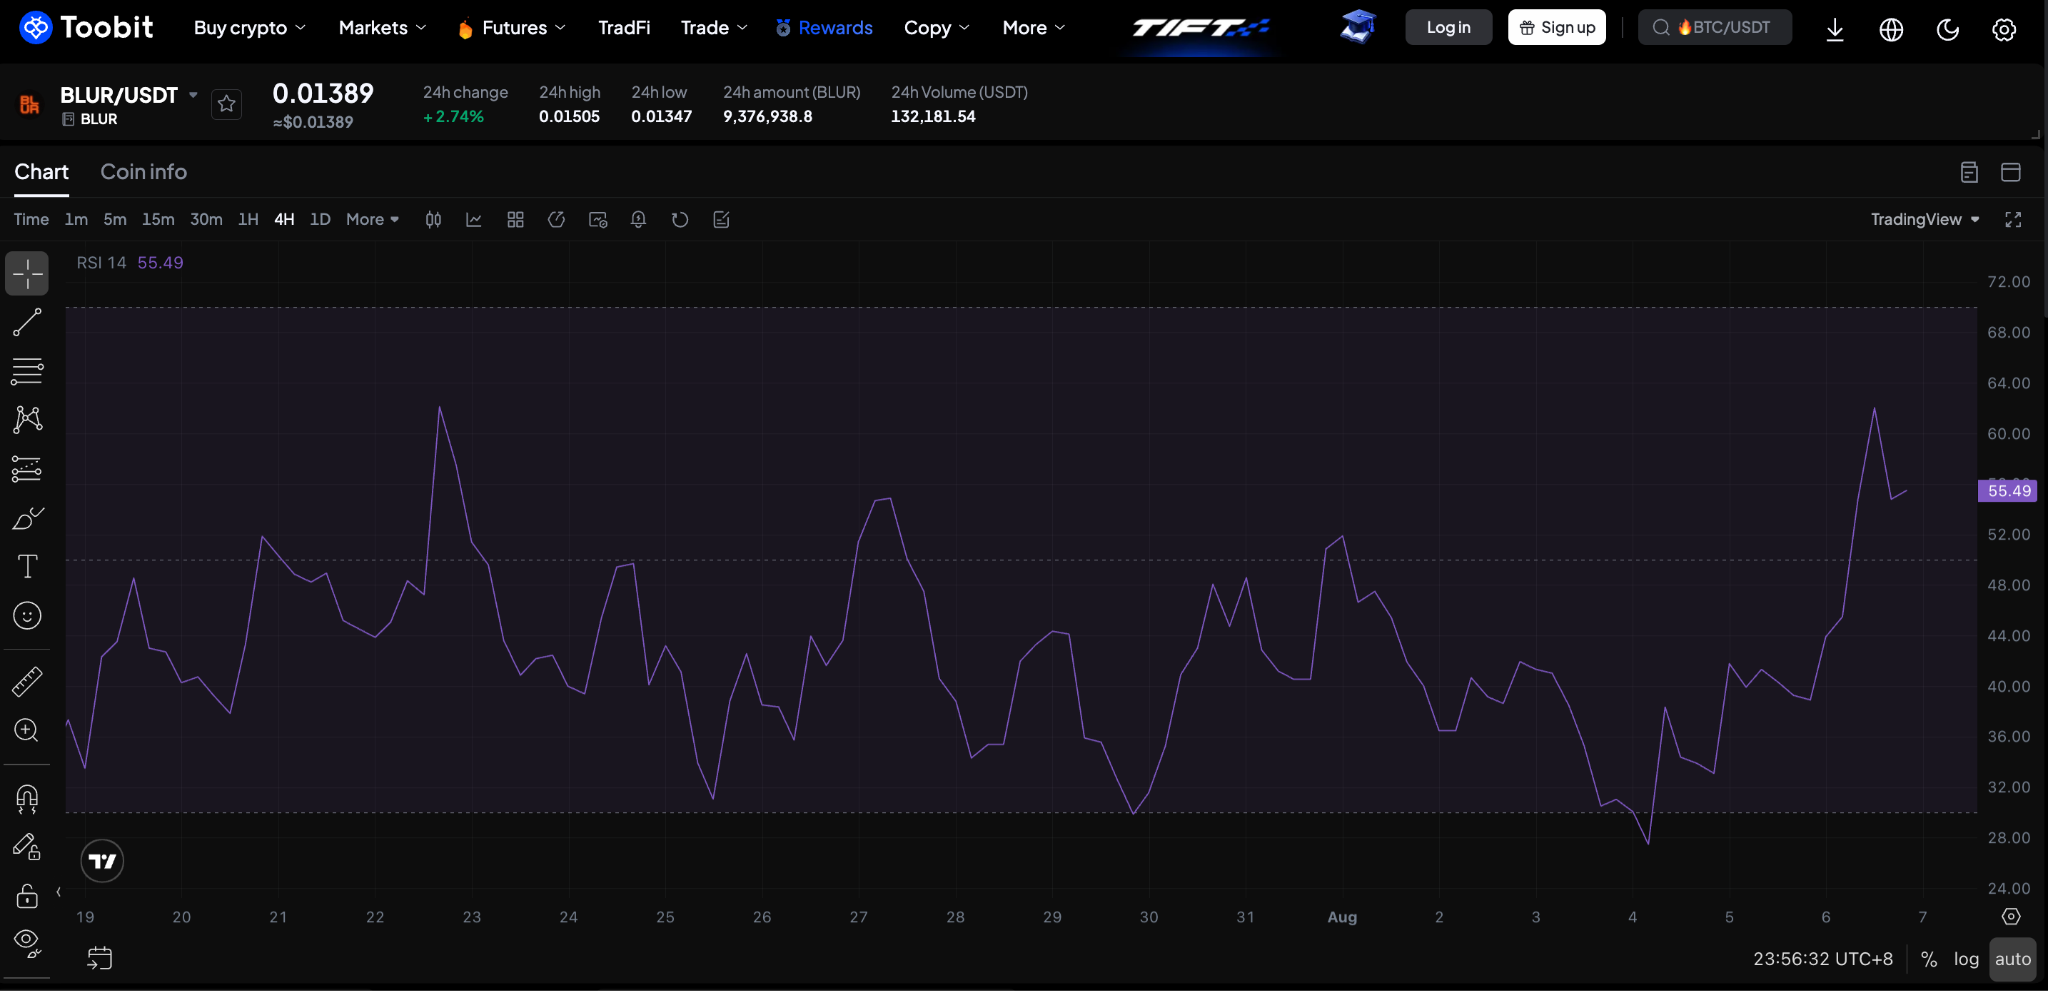Open the emoji sticker tool

[27, 616]
